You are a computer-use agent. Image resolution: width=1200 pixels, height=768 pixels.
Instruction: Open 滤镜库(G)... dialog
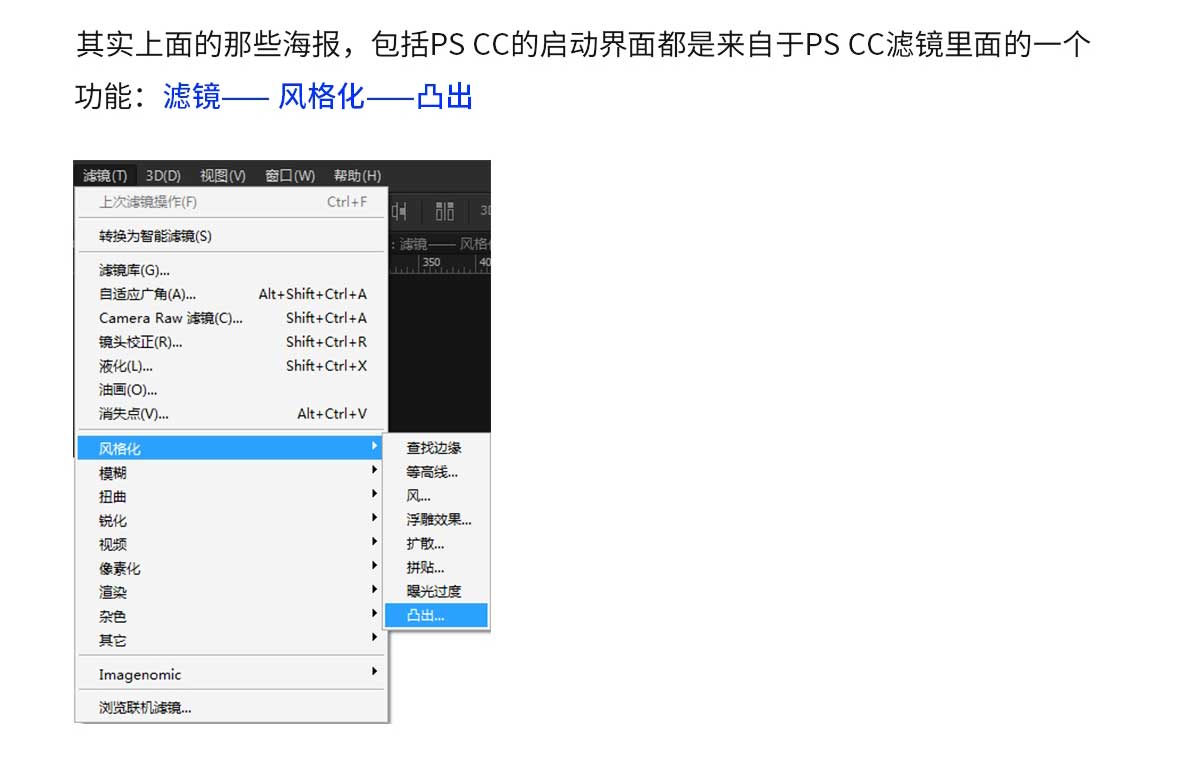point(232,270)
